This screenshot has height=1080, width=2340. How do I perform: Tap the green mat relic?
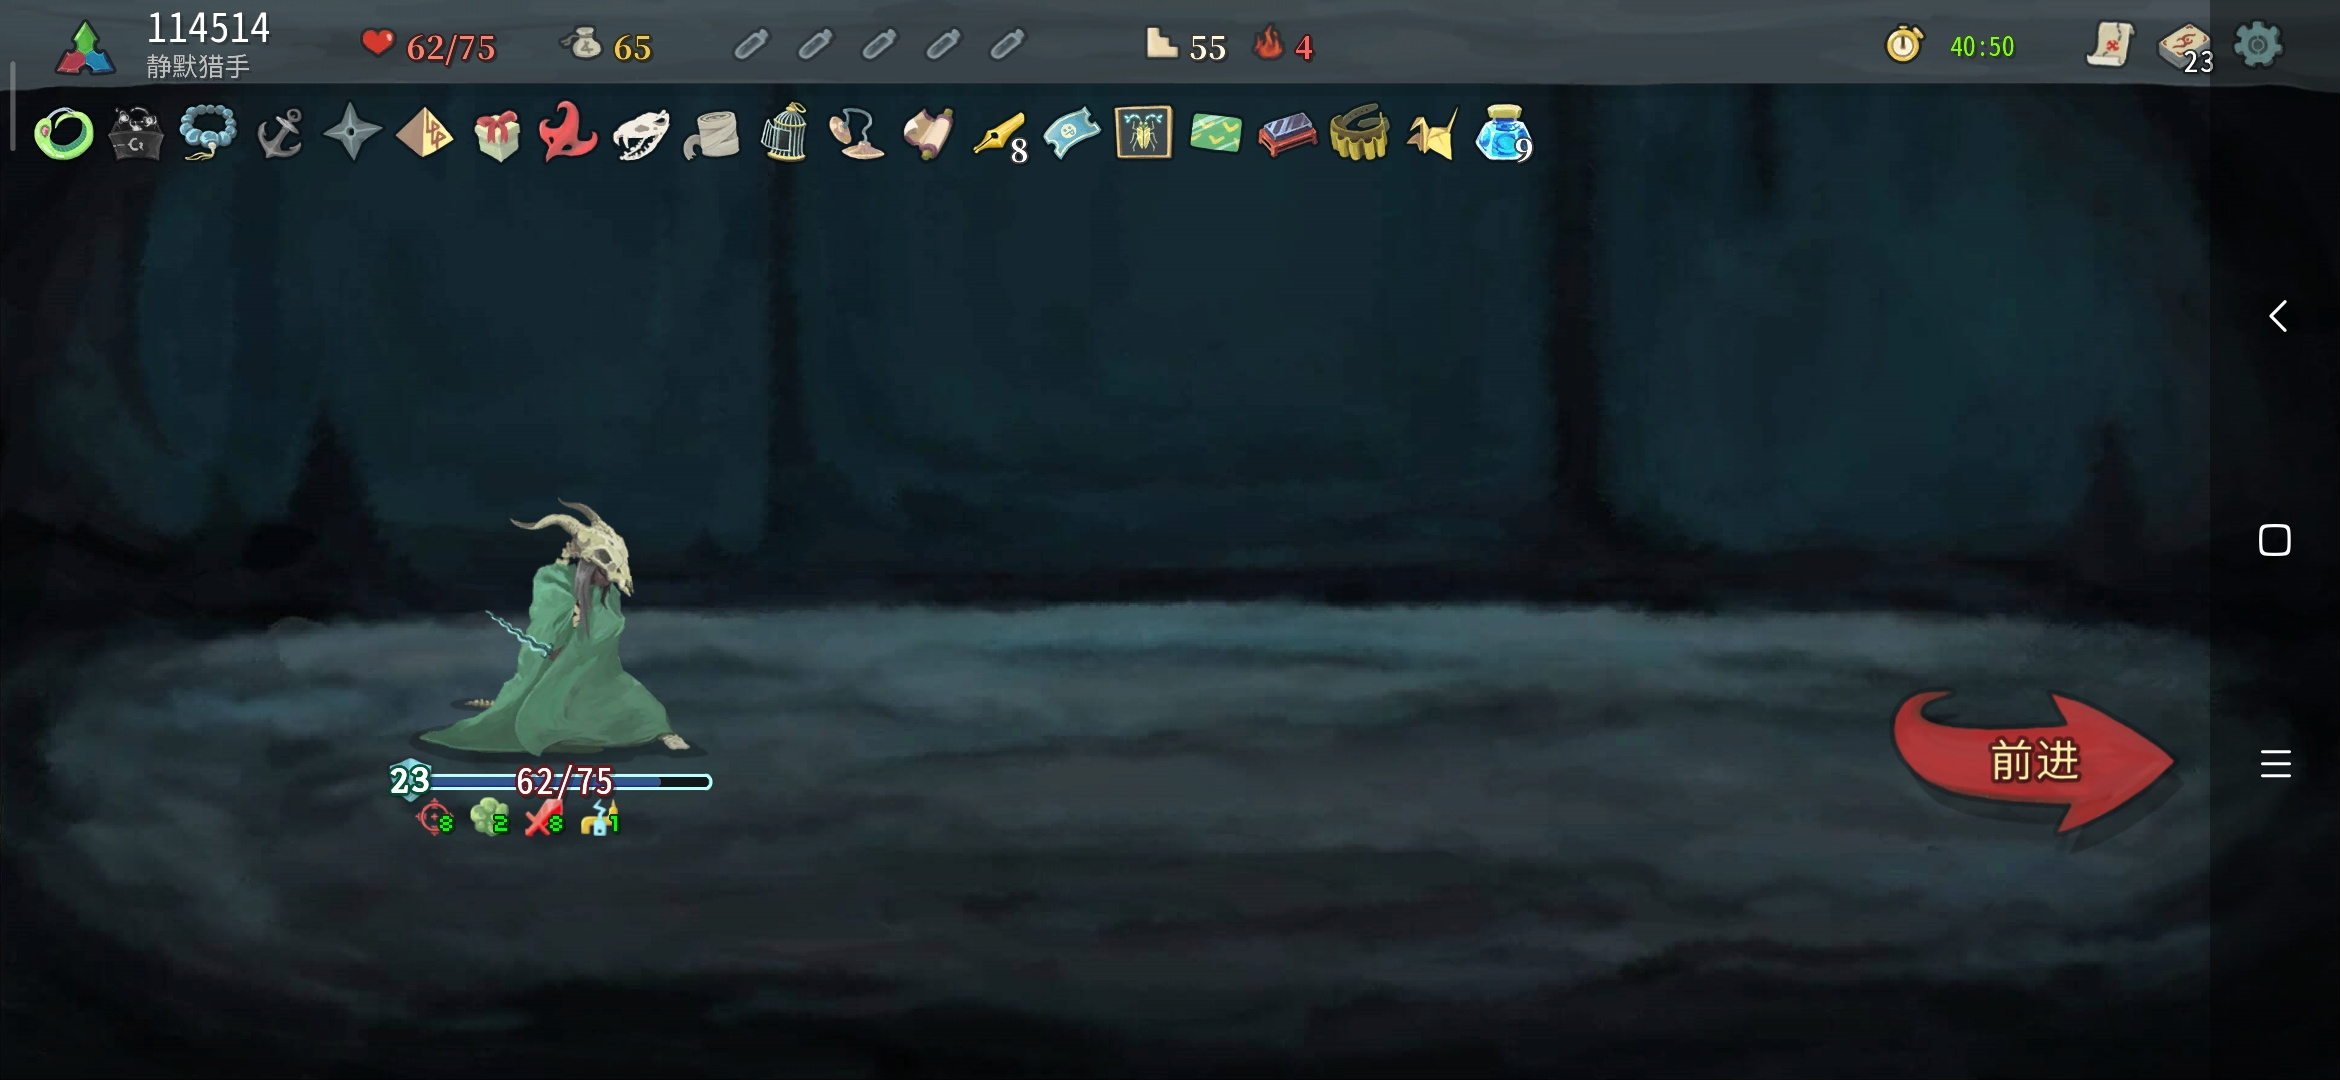[1215, 134]
